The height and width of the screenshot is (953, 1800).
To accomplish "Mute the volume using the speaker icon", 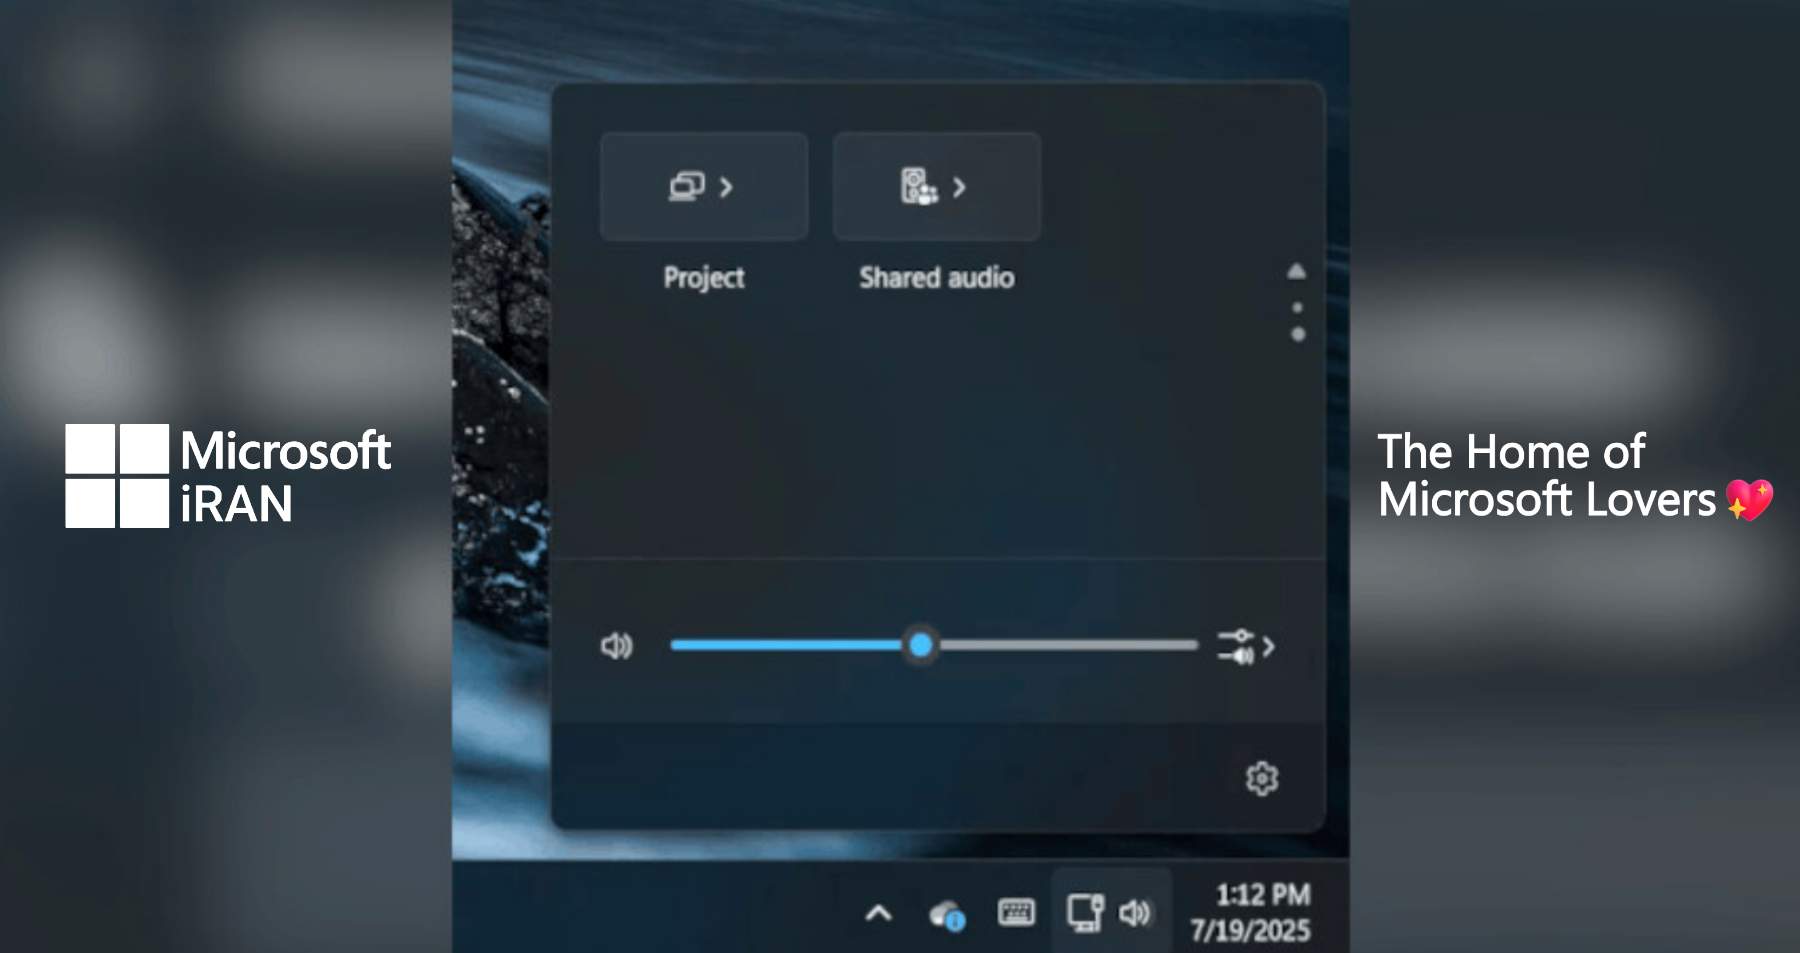I will point(616,646).
